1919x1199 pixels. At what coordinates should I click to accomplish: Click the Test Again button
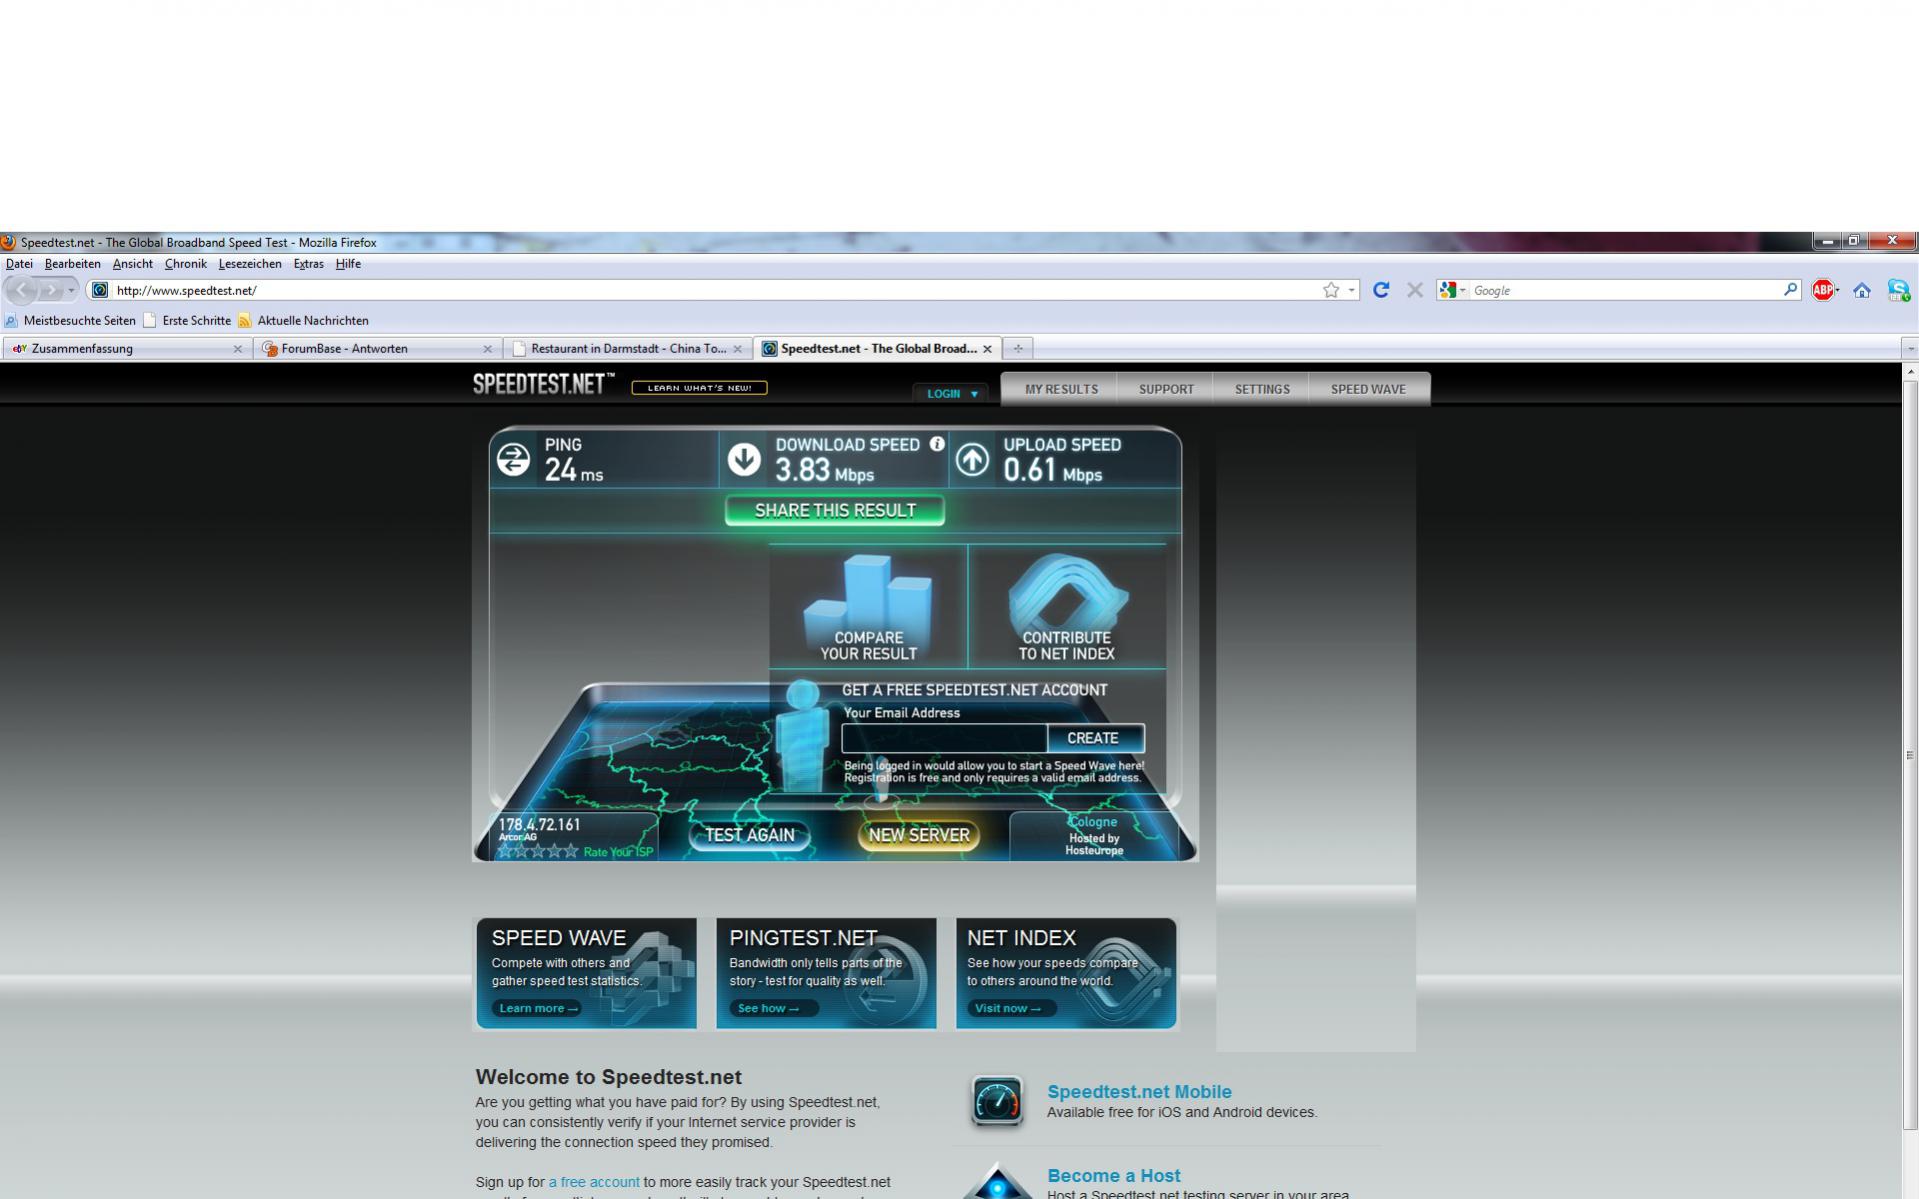[750, 835]
